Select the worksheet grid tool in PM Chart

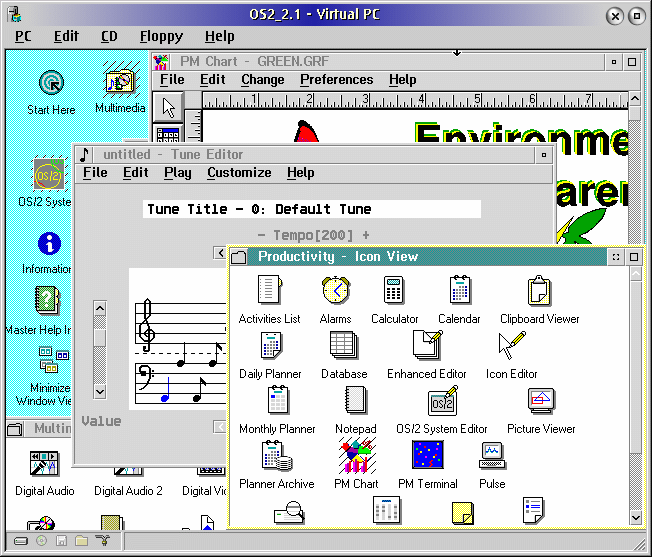[168, 134]
